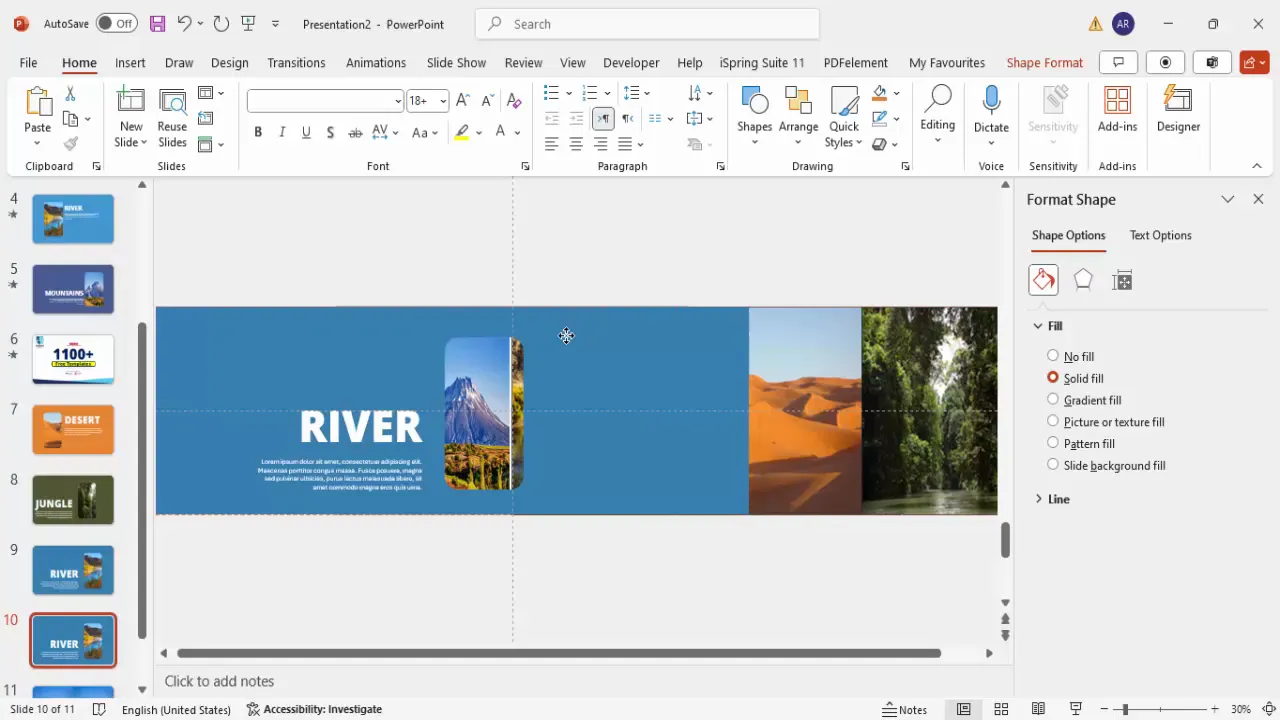The height and width of the screenshot is (720, 1280).
Task: Click the Search box
Action: point(647,24)
